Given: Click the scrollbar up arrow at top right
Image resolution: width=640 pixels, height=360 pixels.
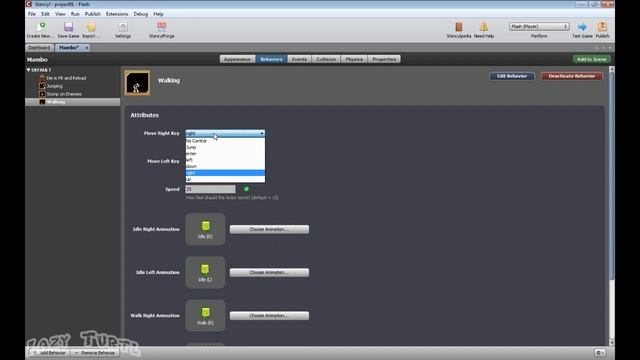Looking at the screenshot, I should pyautogui.click(x=611, y=70).
